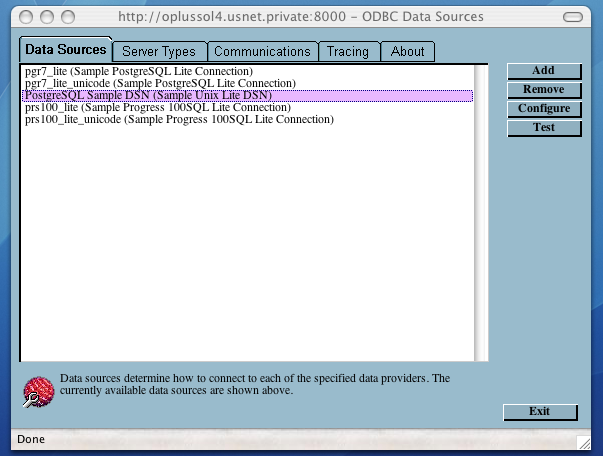Screen dimensions: 603x456
Task: Switch to the Tracing tab
Action: [347, 51]
